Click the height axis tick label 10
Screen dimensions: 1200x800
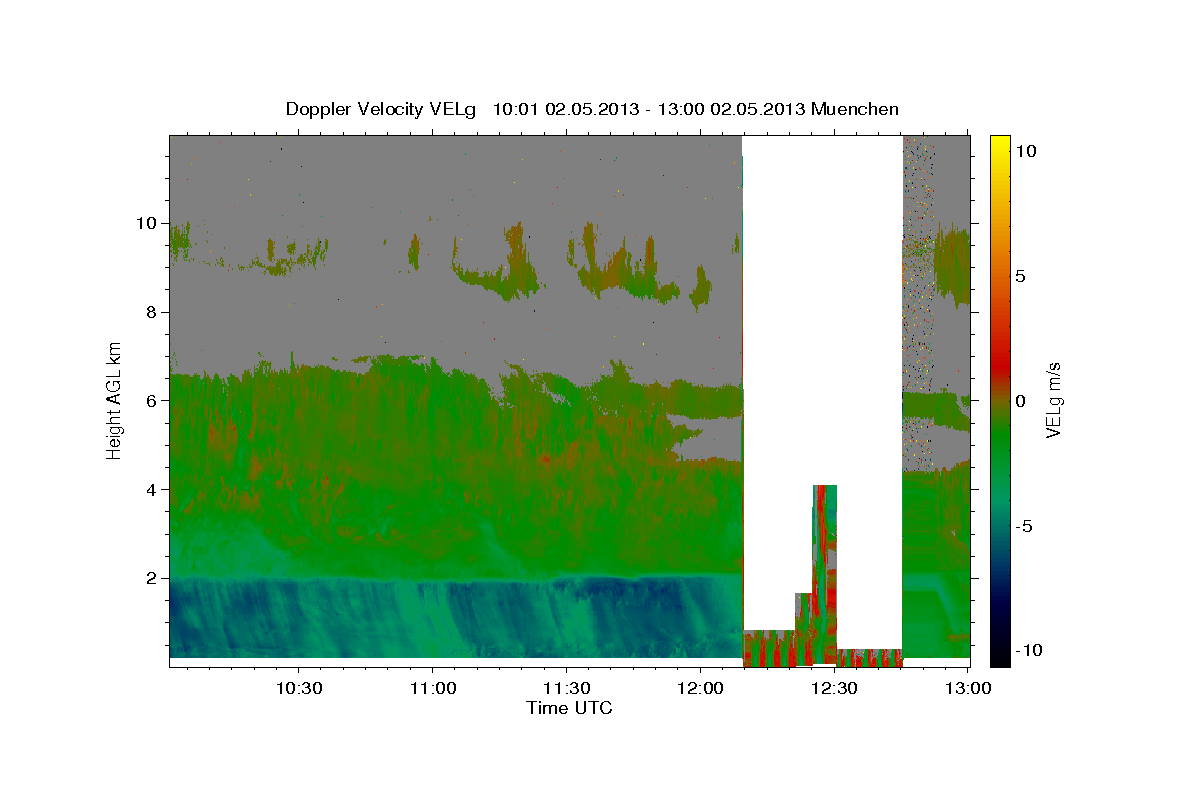coord(145,223)
